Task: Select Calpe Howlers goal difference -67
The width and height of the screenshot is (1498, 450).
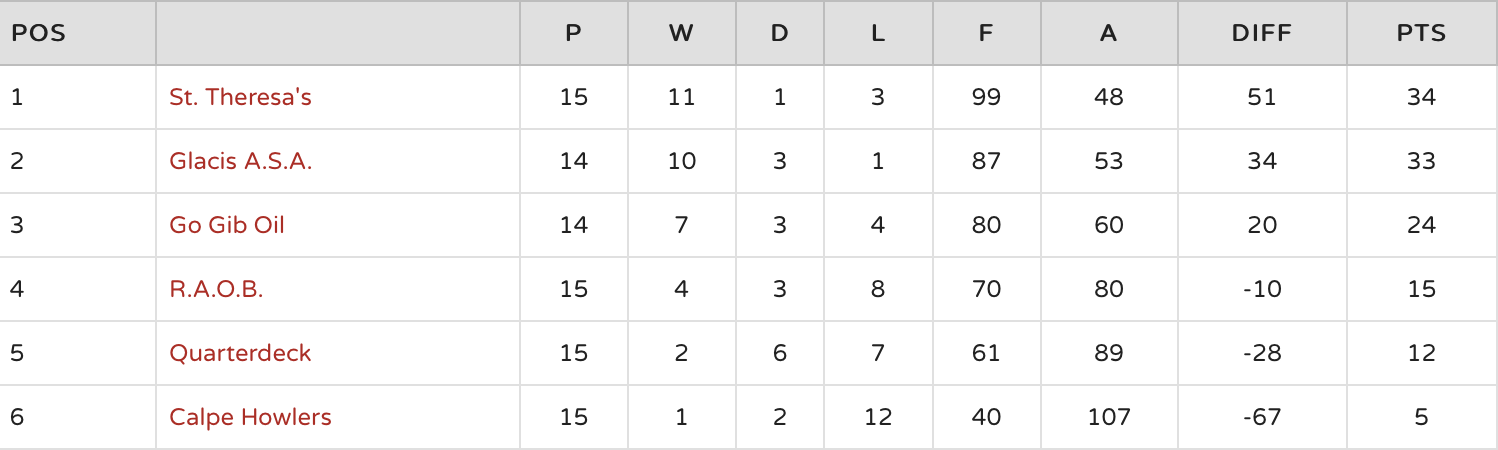Action: coord(1261,417)
